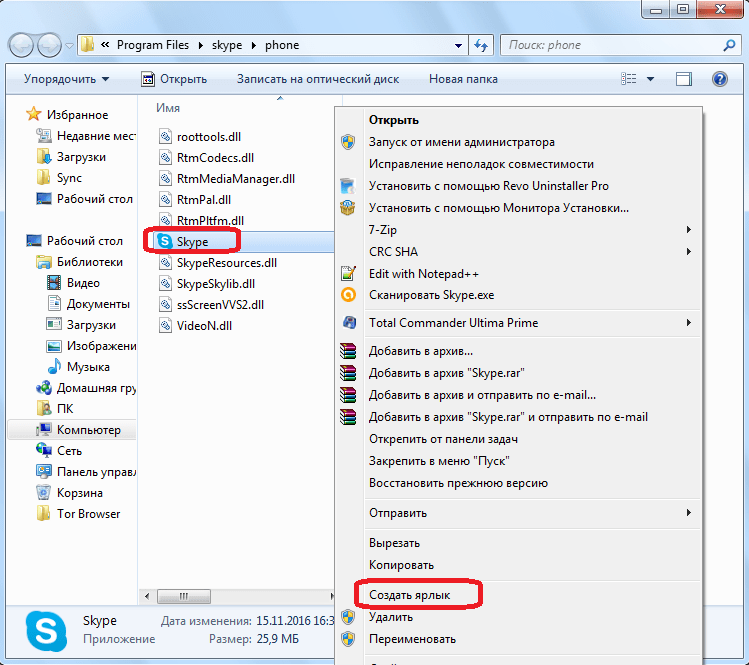Click Записать на оптический диск button
Viewport: 749px width, 665px height.
tap(318, 79)
